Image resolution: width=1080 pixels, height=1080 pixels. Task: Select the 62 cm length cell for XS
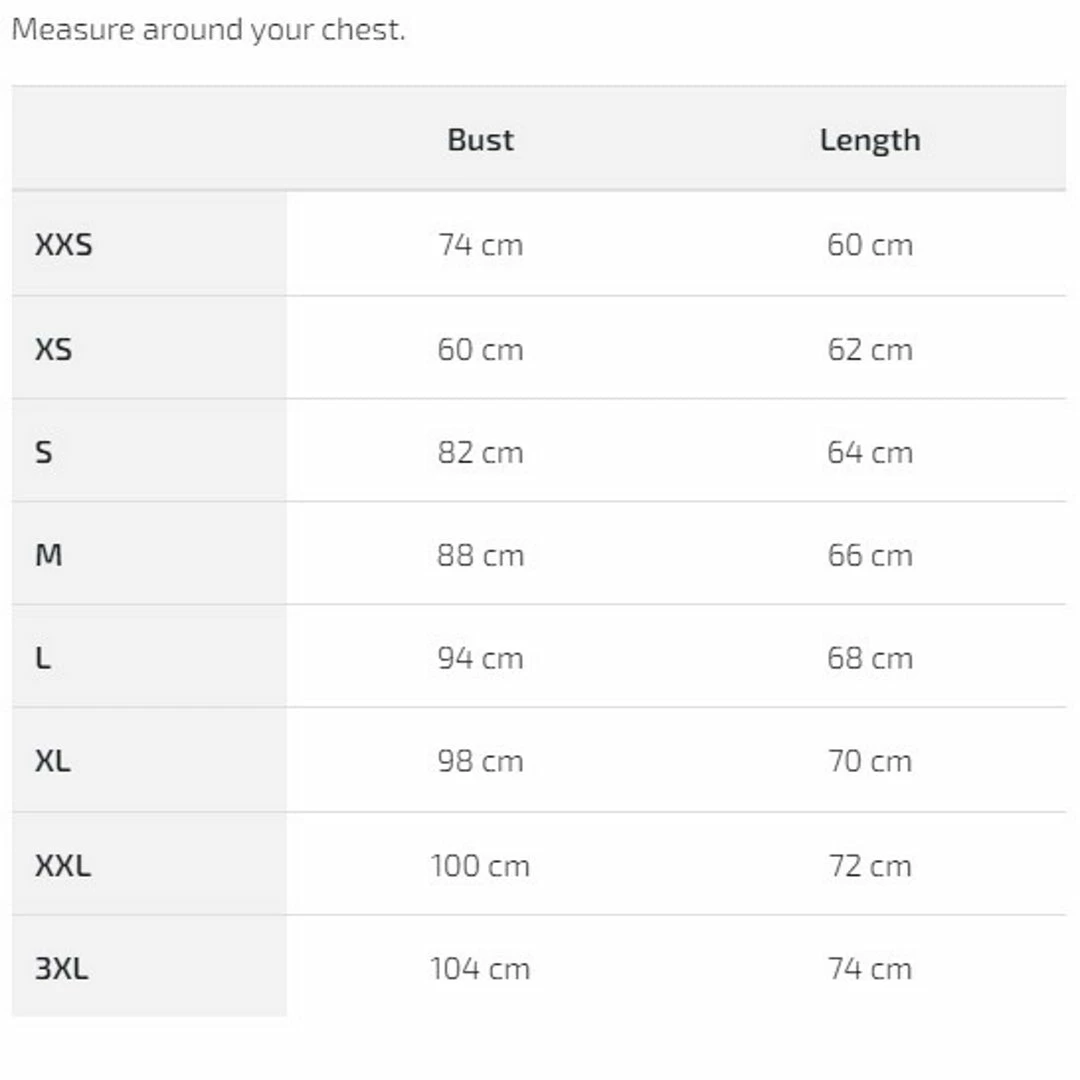tap(869, 349)
